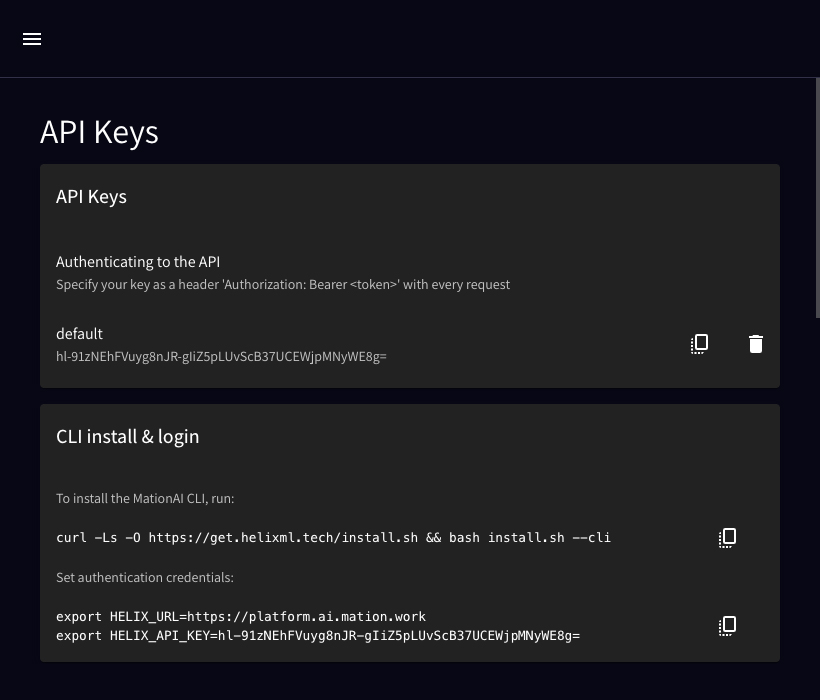Click 'To install the MationAI CLI' text
The width and height of the screenshot is (820, 700).
[x=145, y=498]
